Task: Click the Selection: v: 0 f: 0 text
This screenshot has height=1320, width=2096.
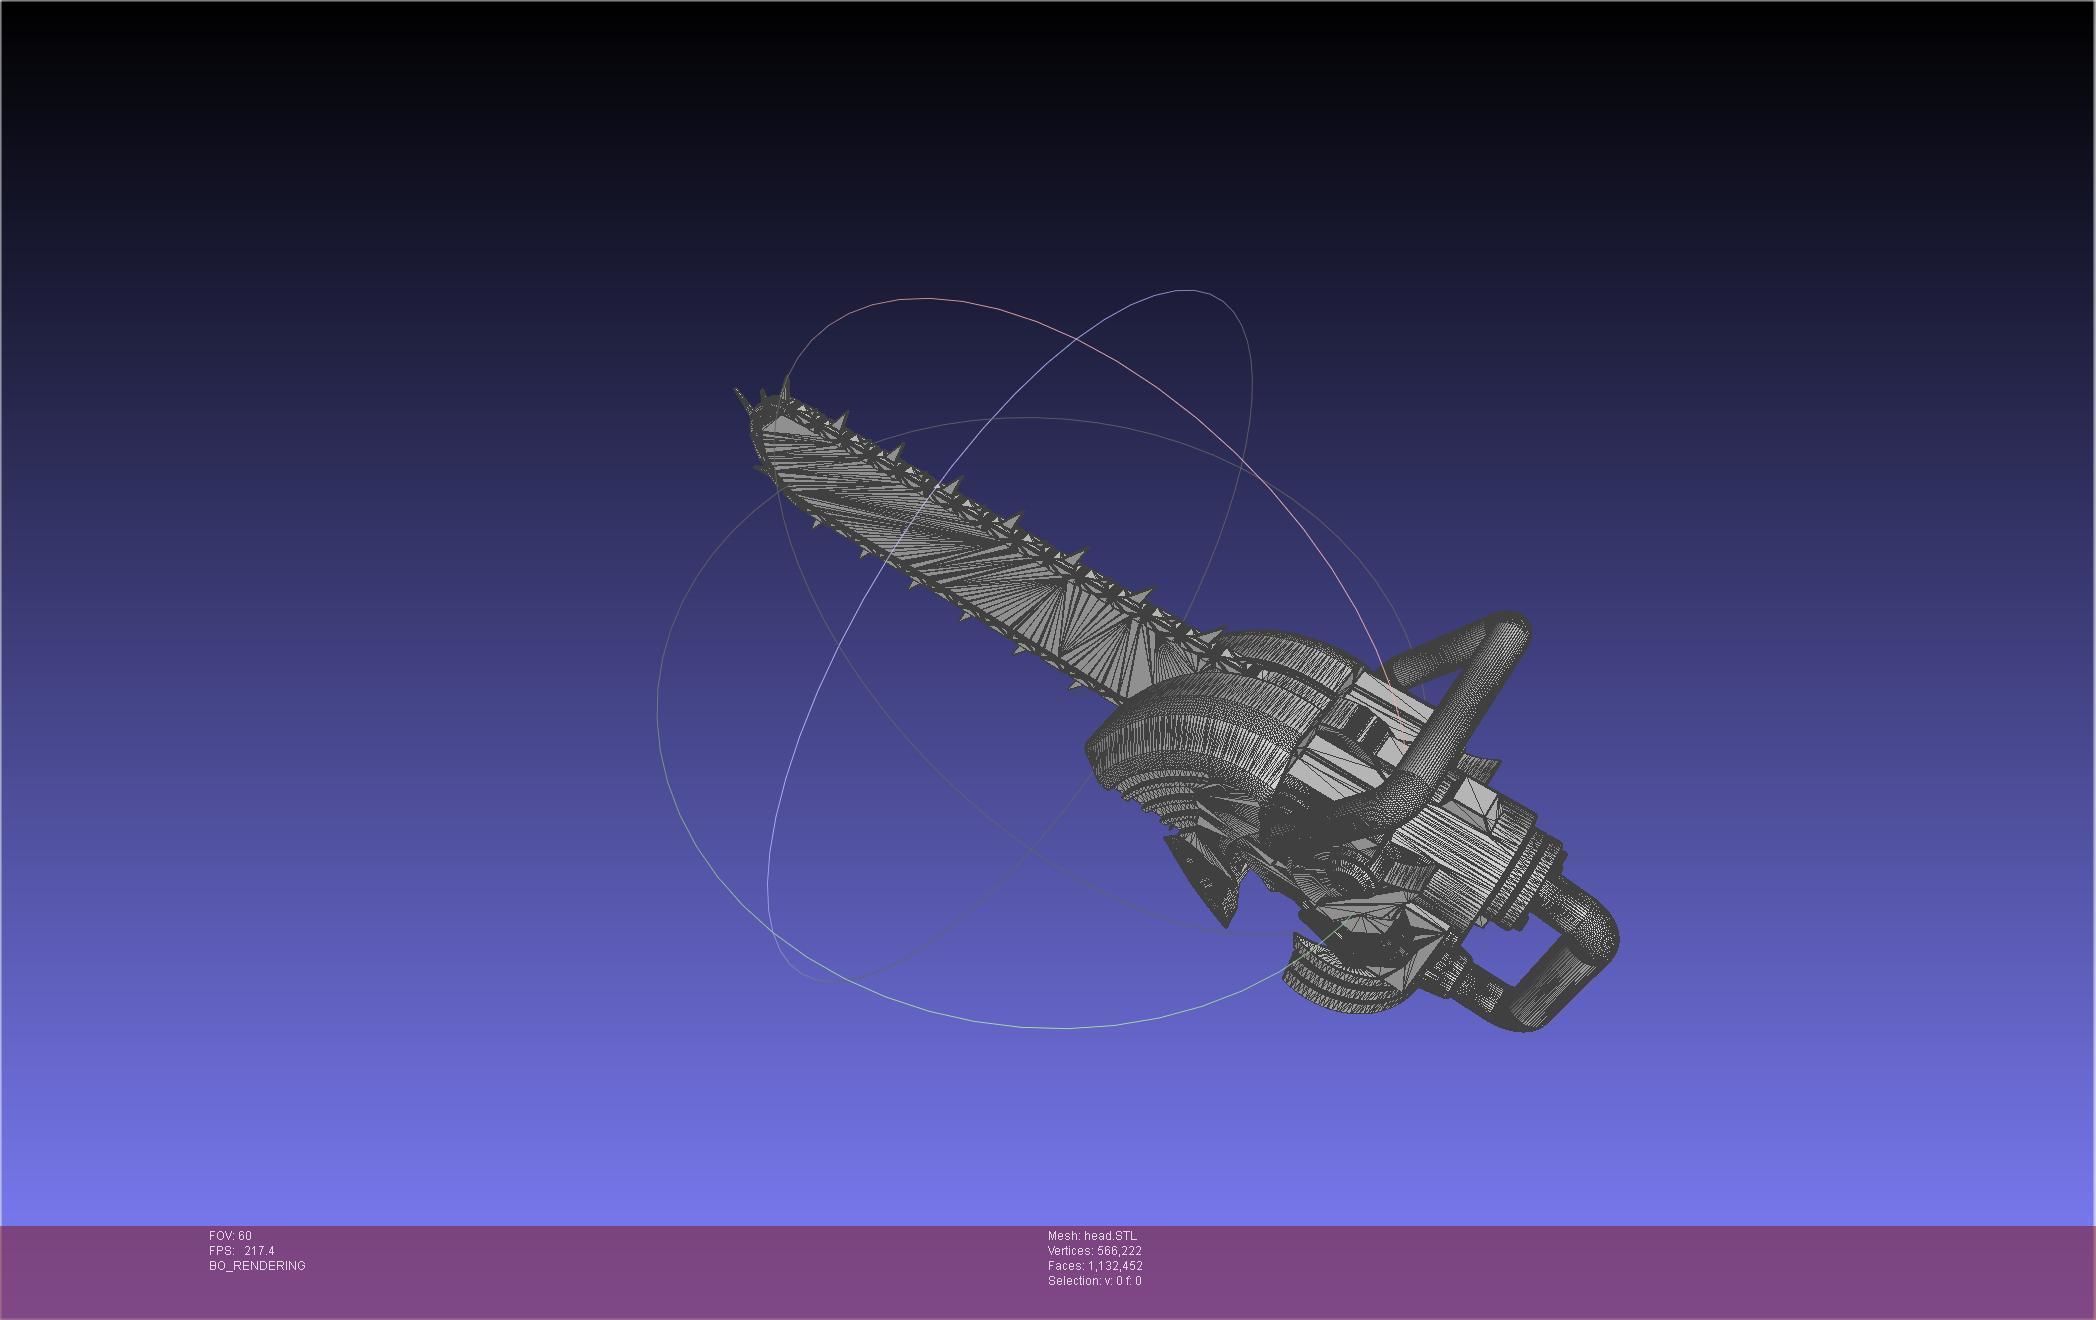Action: (x=1094, y=1281)
